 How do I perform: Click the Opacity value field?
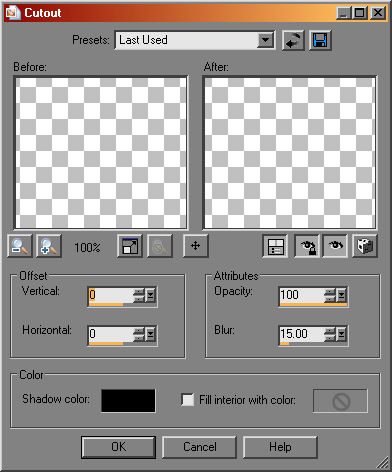tap(301, 295)
